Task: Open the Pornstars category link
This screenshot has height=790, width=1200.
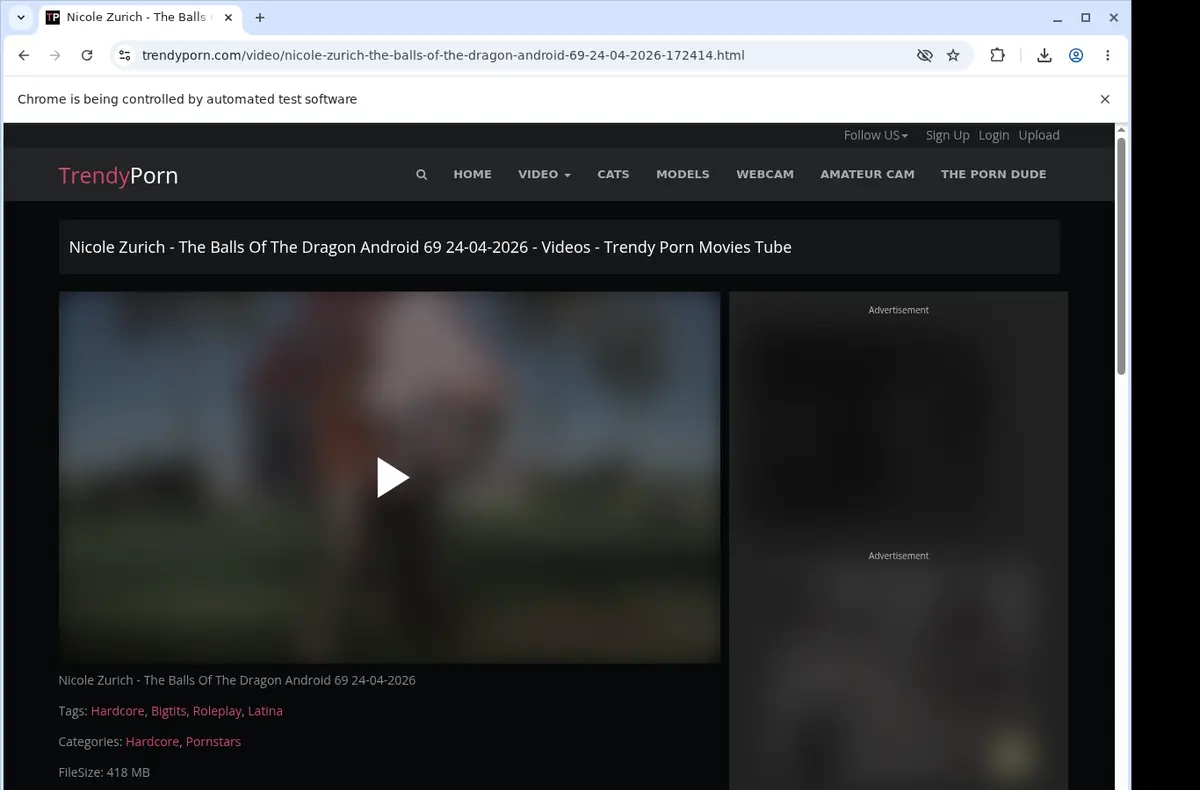Action: click(x=213, y=742)
